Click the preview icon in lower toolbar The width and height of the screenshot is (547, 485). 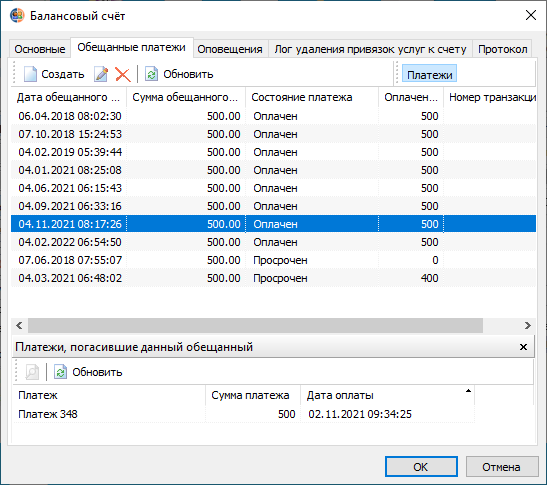(x=32, y=372)
